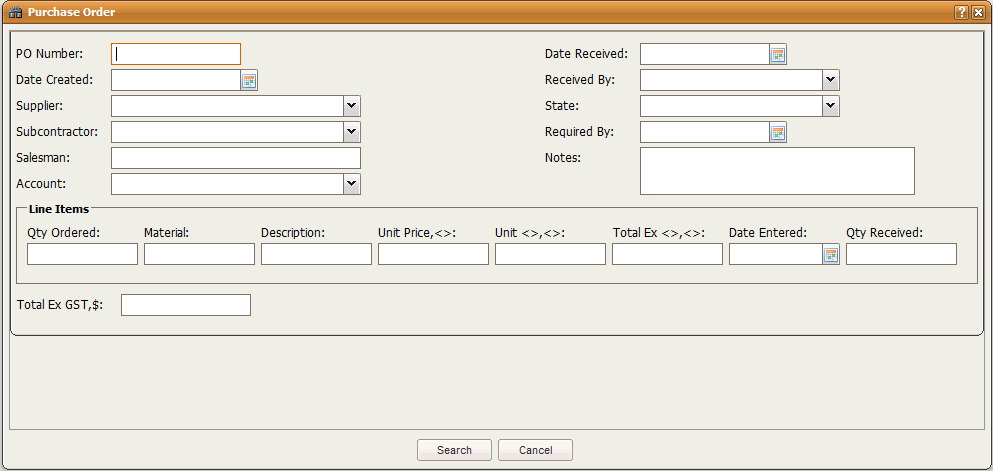Open the Received By dropdown list
This screenshot has height=471, width=993.
pos(830,81)
